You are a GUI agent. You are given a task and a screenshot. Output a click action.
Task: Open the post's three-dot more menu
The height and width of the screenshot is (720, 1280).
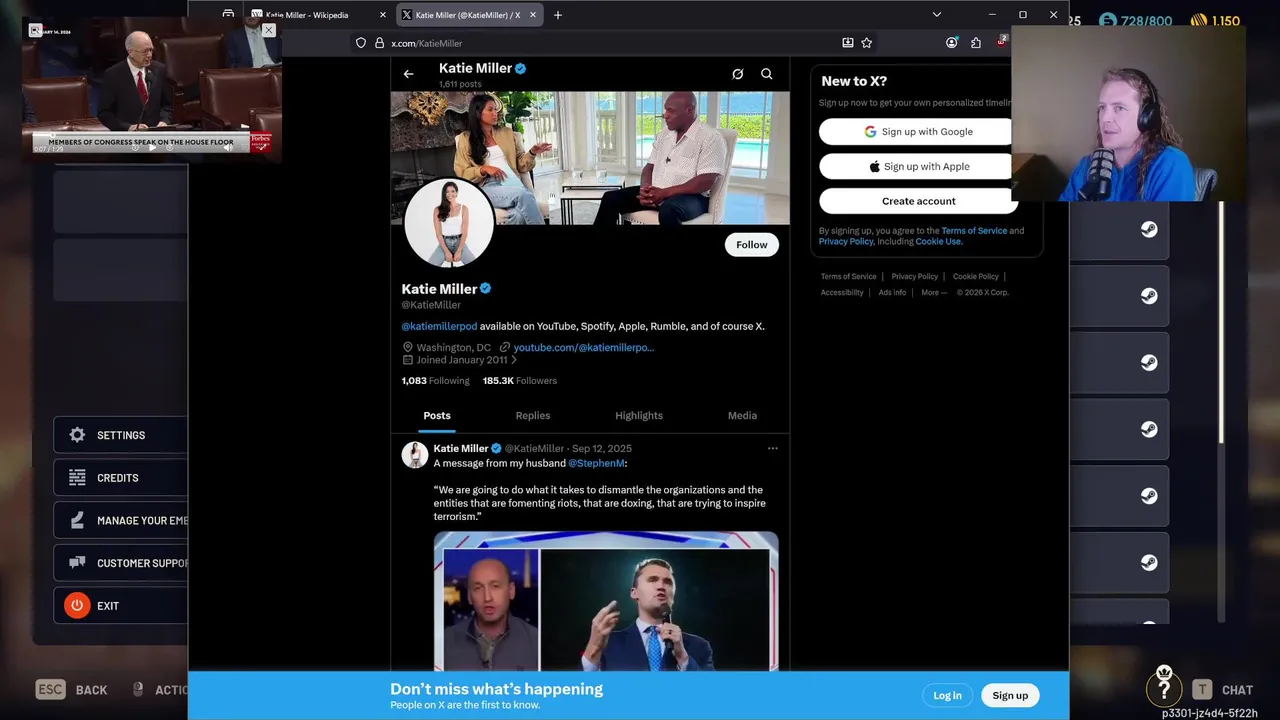click(x=772, y=448)
